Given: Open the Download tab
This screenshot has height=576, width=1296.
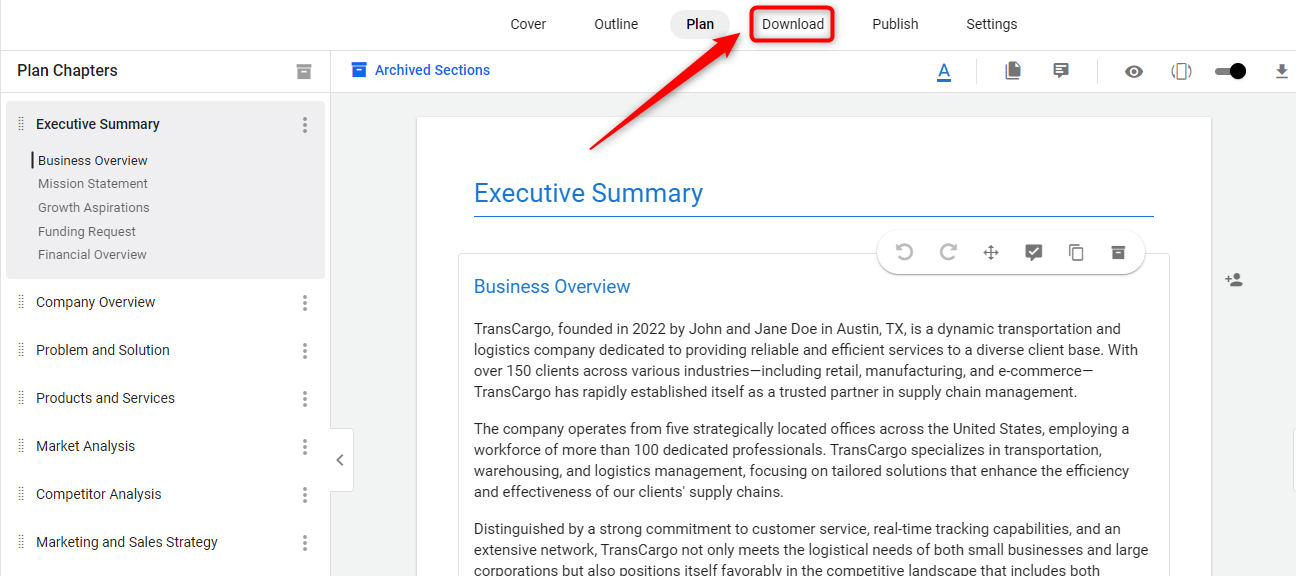Looking at the screenshot, I should (x=793, y=24).
